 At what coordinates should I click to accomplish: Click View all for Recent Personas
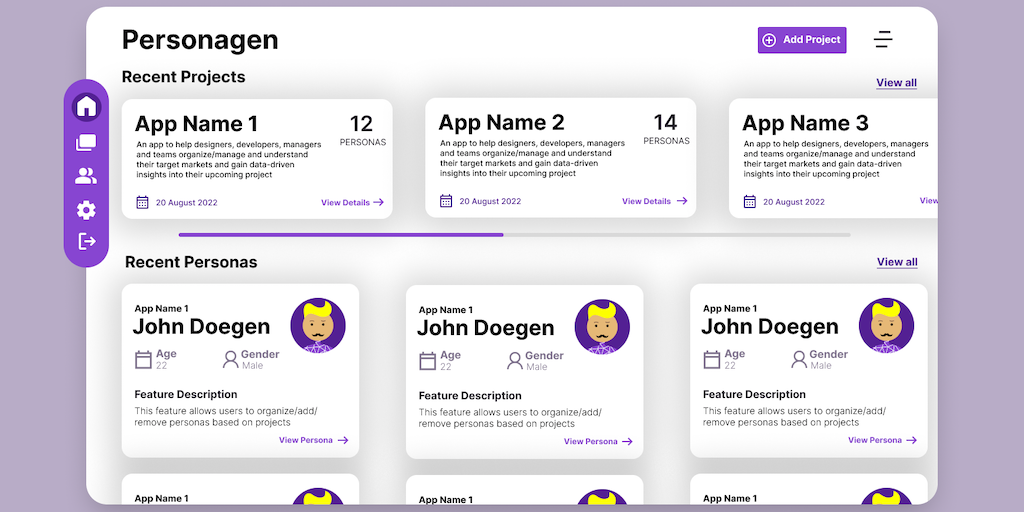(897, 262)
